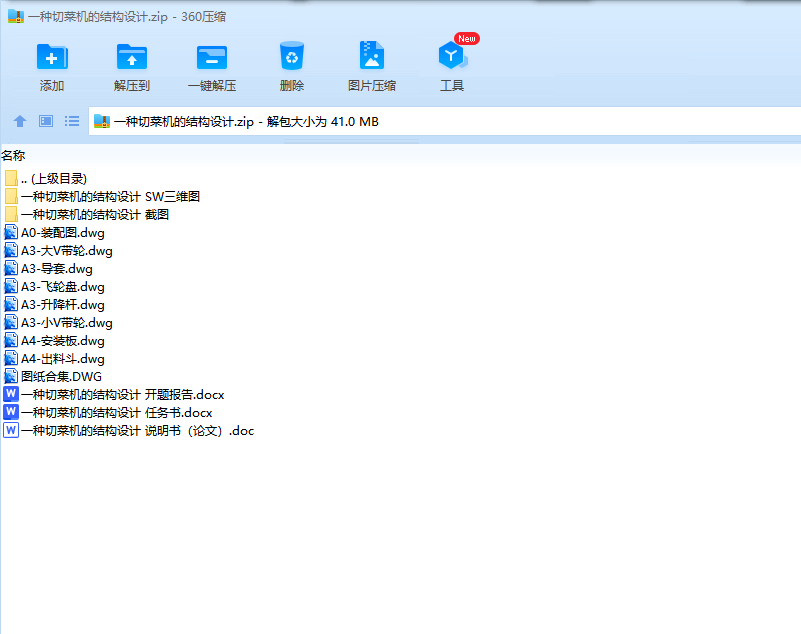Click the 名称 column header

[x=13, y=155]
